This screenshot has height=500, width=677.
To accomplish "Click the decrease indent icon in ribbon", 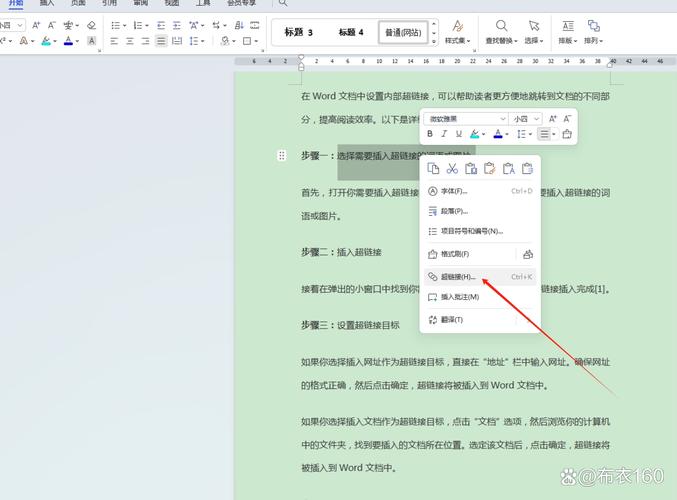I will [x=161, y=25].
